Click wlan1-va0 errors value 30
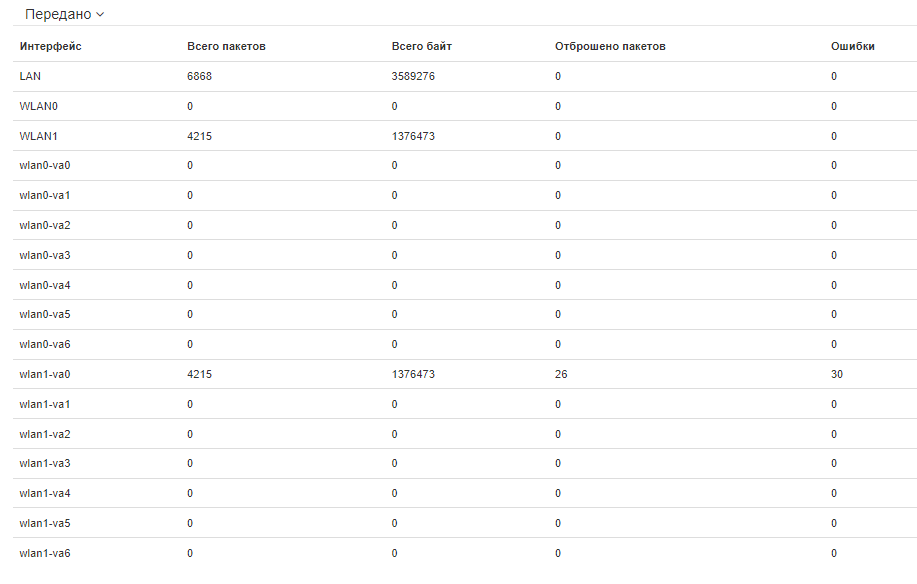917x584 pixels. tap(837, 374)
